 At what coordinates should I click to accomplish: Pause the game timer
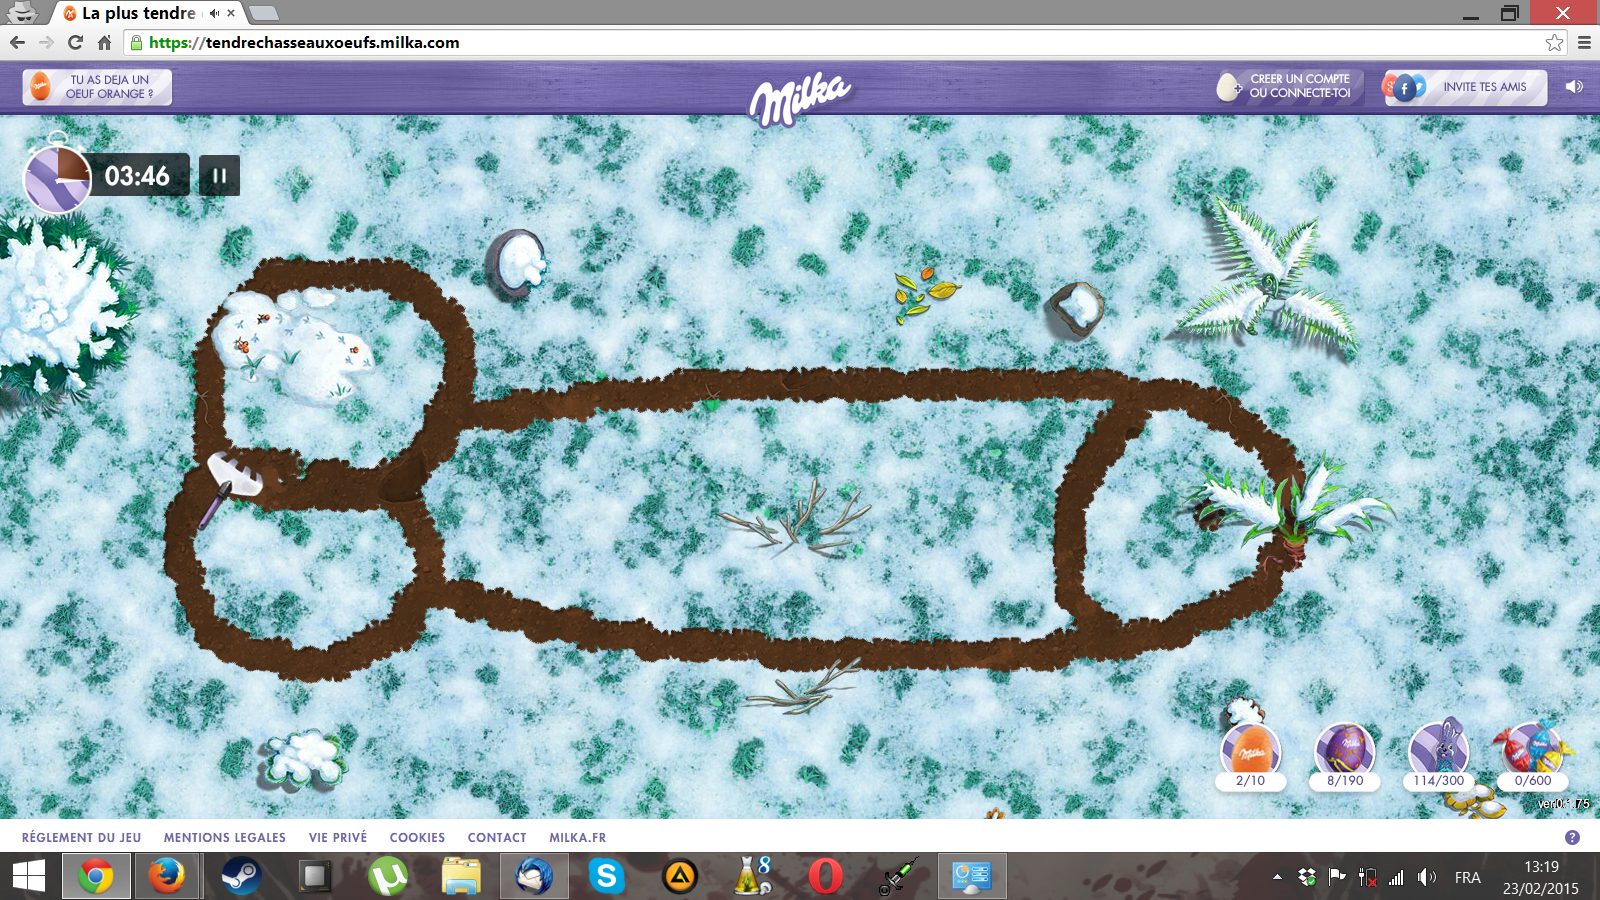click(x=219, y=176)
